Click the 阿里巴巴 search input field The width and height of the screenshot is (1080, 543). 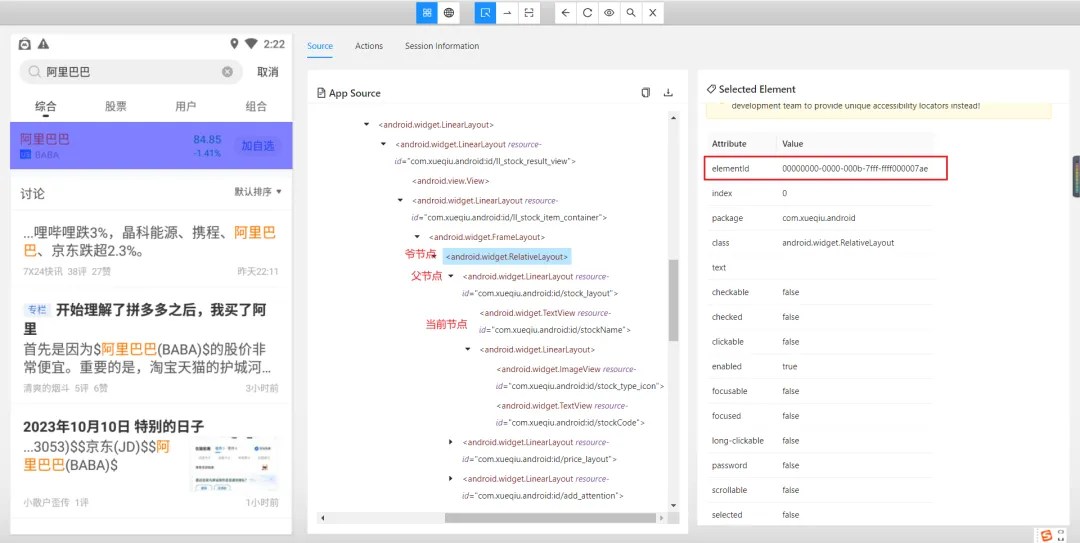tap(131, 72)
